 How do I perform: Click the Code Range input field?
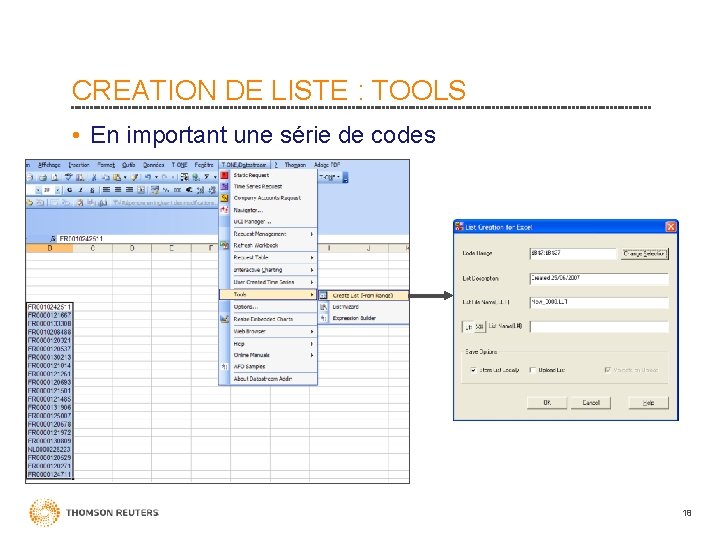pos(573,253)
